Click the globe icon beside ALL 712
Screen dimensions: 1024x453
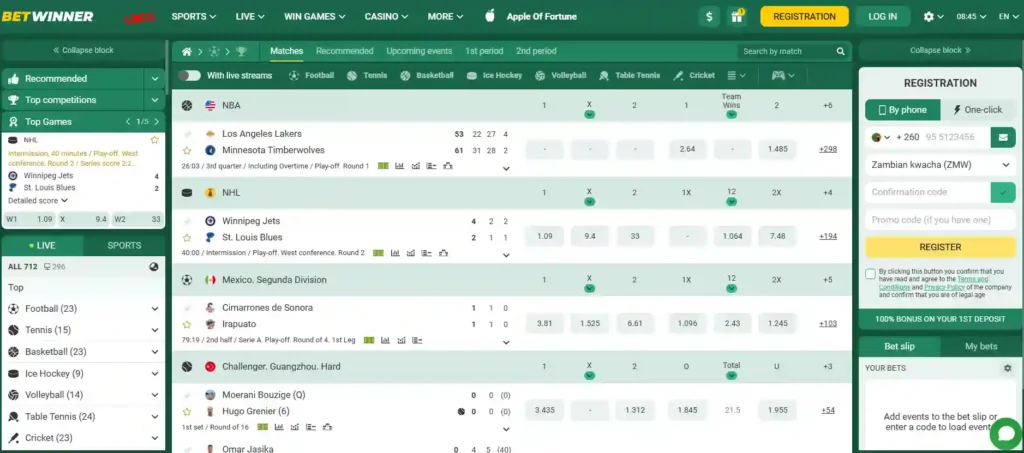click(153, 267)
